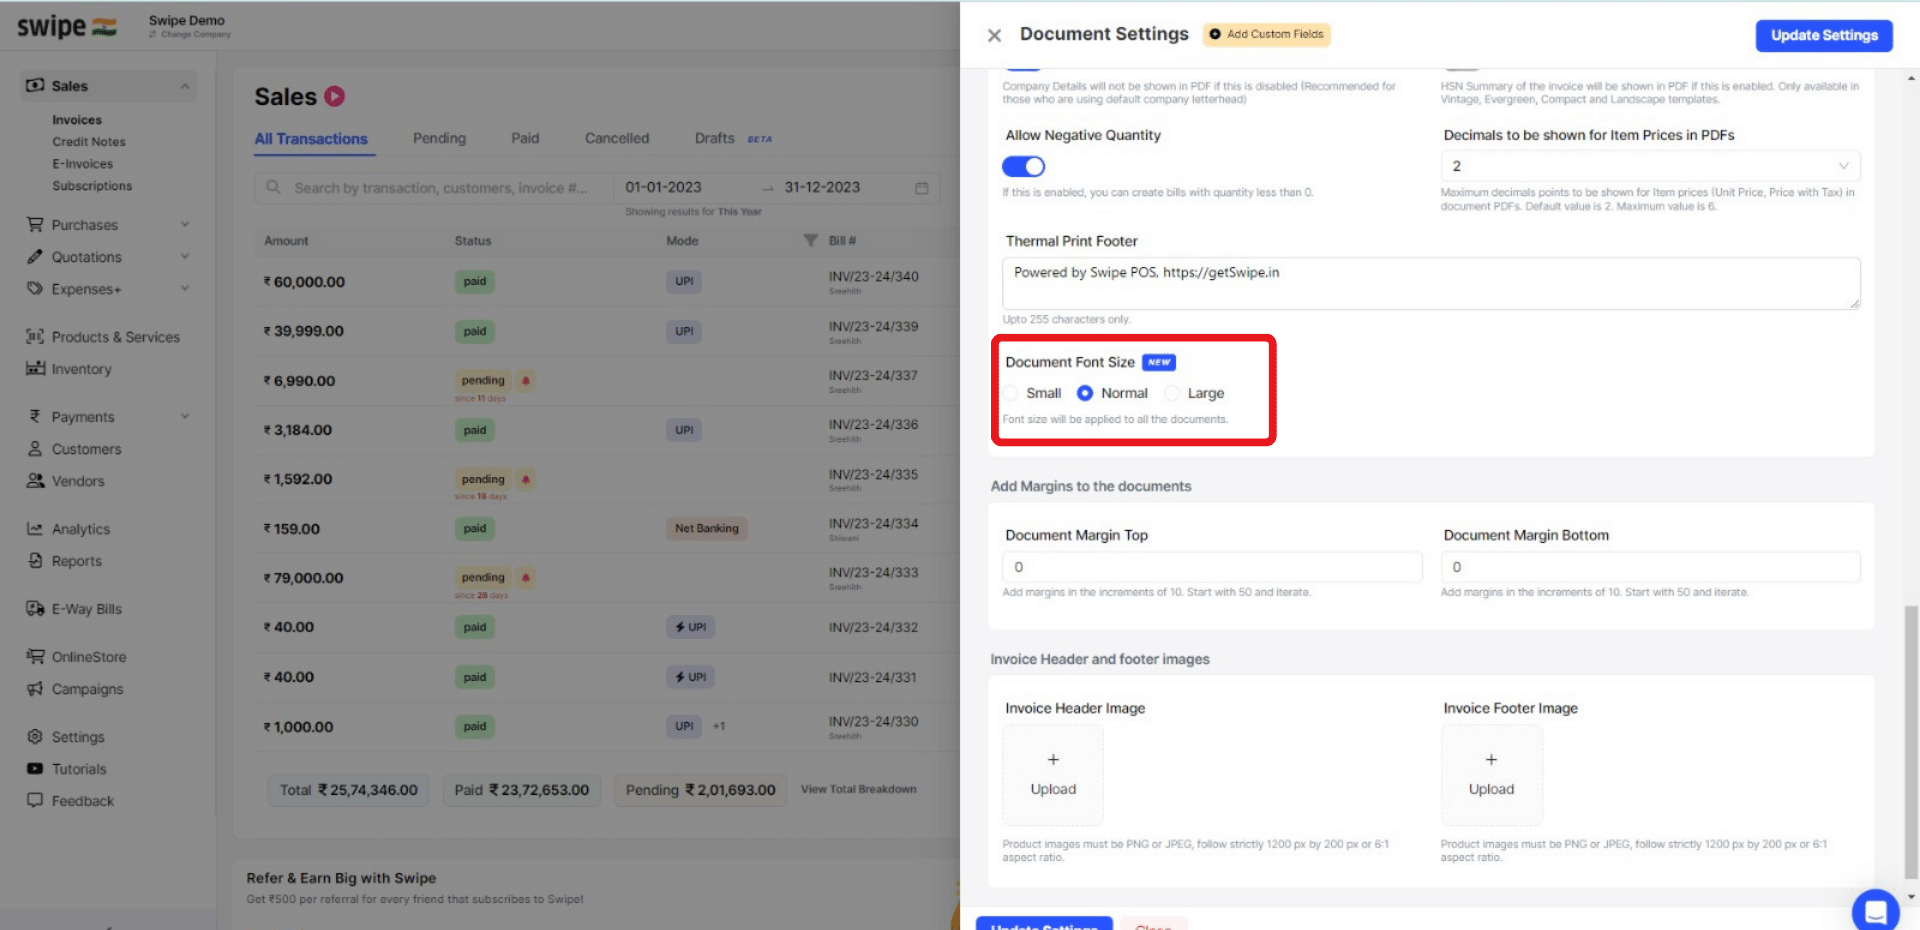This screenshot has width=1920, height=930.
Task: Select the Small font size option
Action: (1011, 393)
